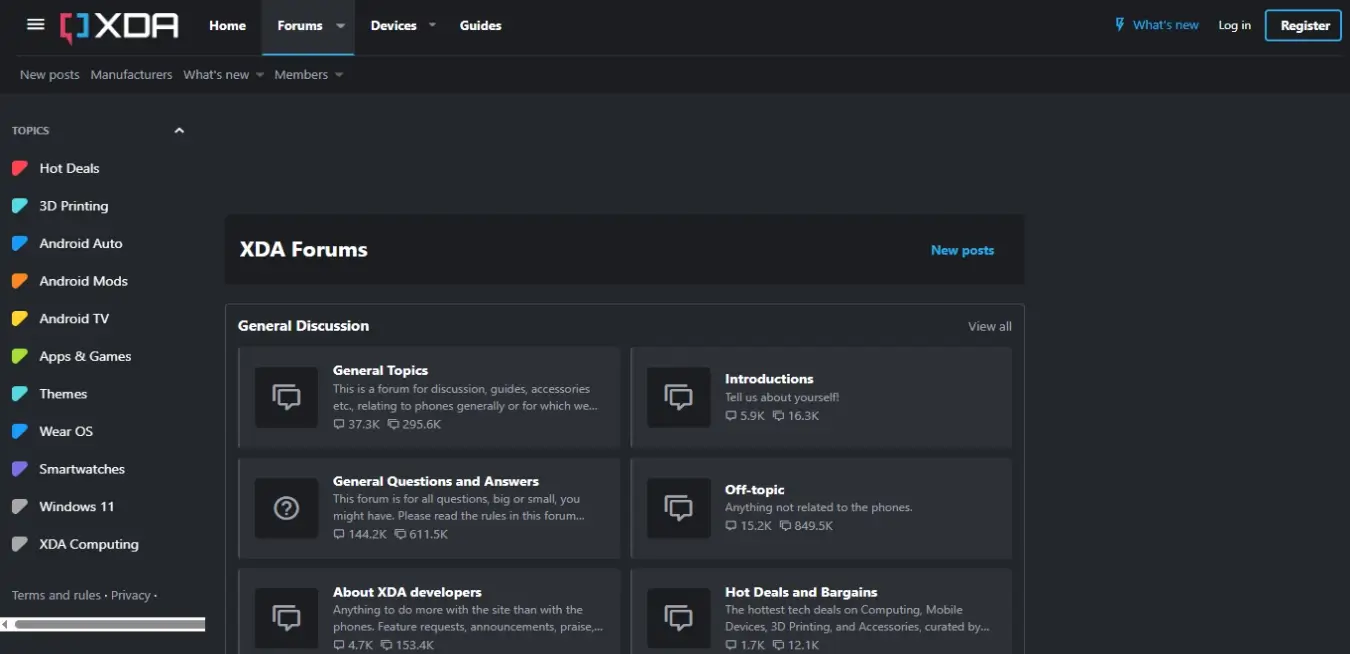Click the Log in link
The image size is (1350, 654).
click(1234, 26)
